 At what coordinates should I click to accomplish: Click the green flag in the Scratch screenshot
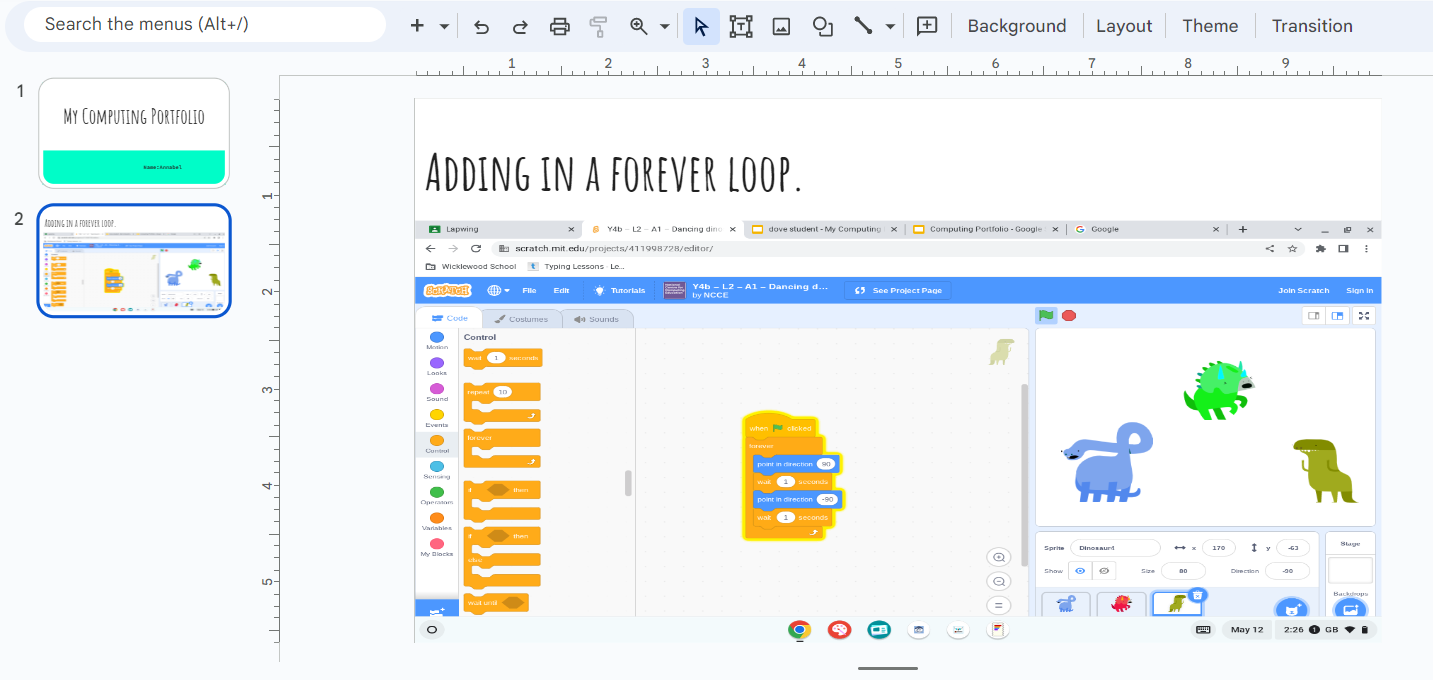pos(1046,316)
